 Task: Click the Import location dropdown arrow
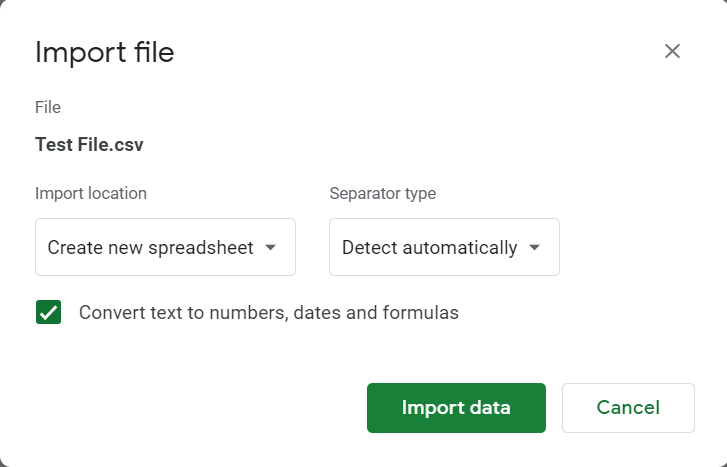(x=270, y=247)
